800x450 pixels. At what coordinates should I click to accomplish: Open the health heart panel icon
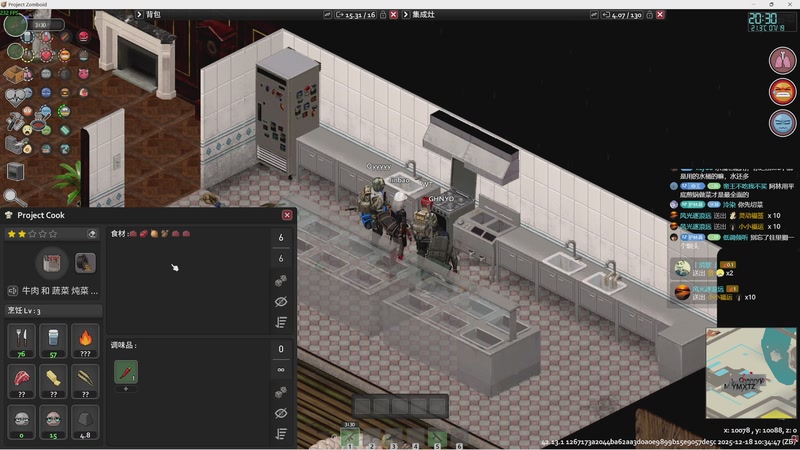click(x=15, y=96)
